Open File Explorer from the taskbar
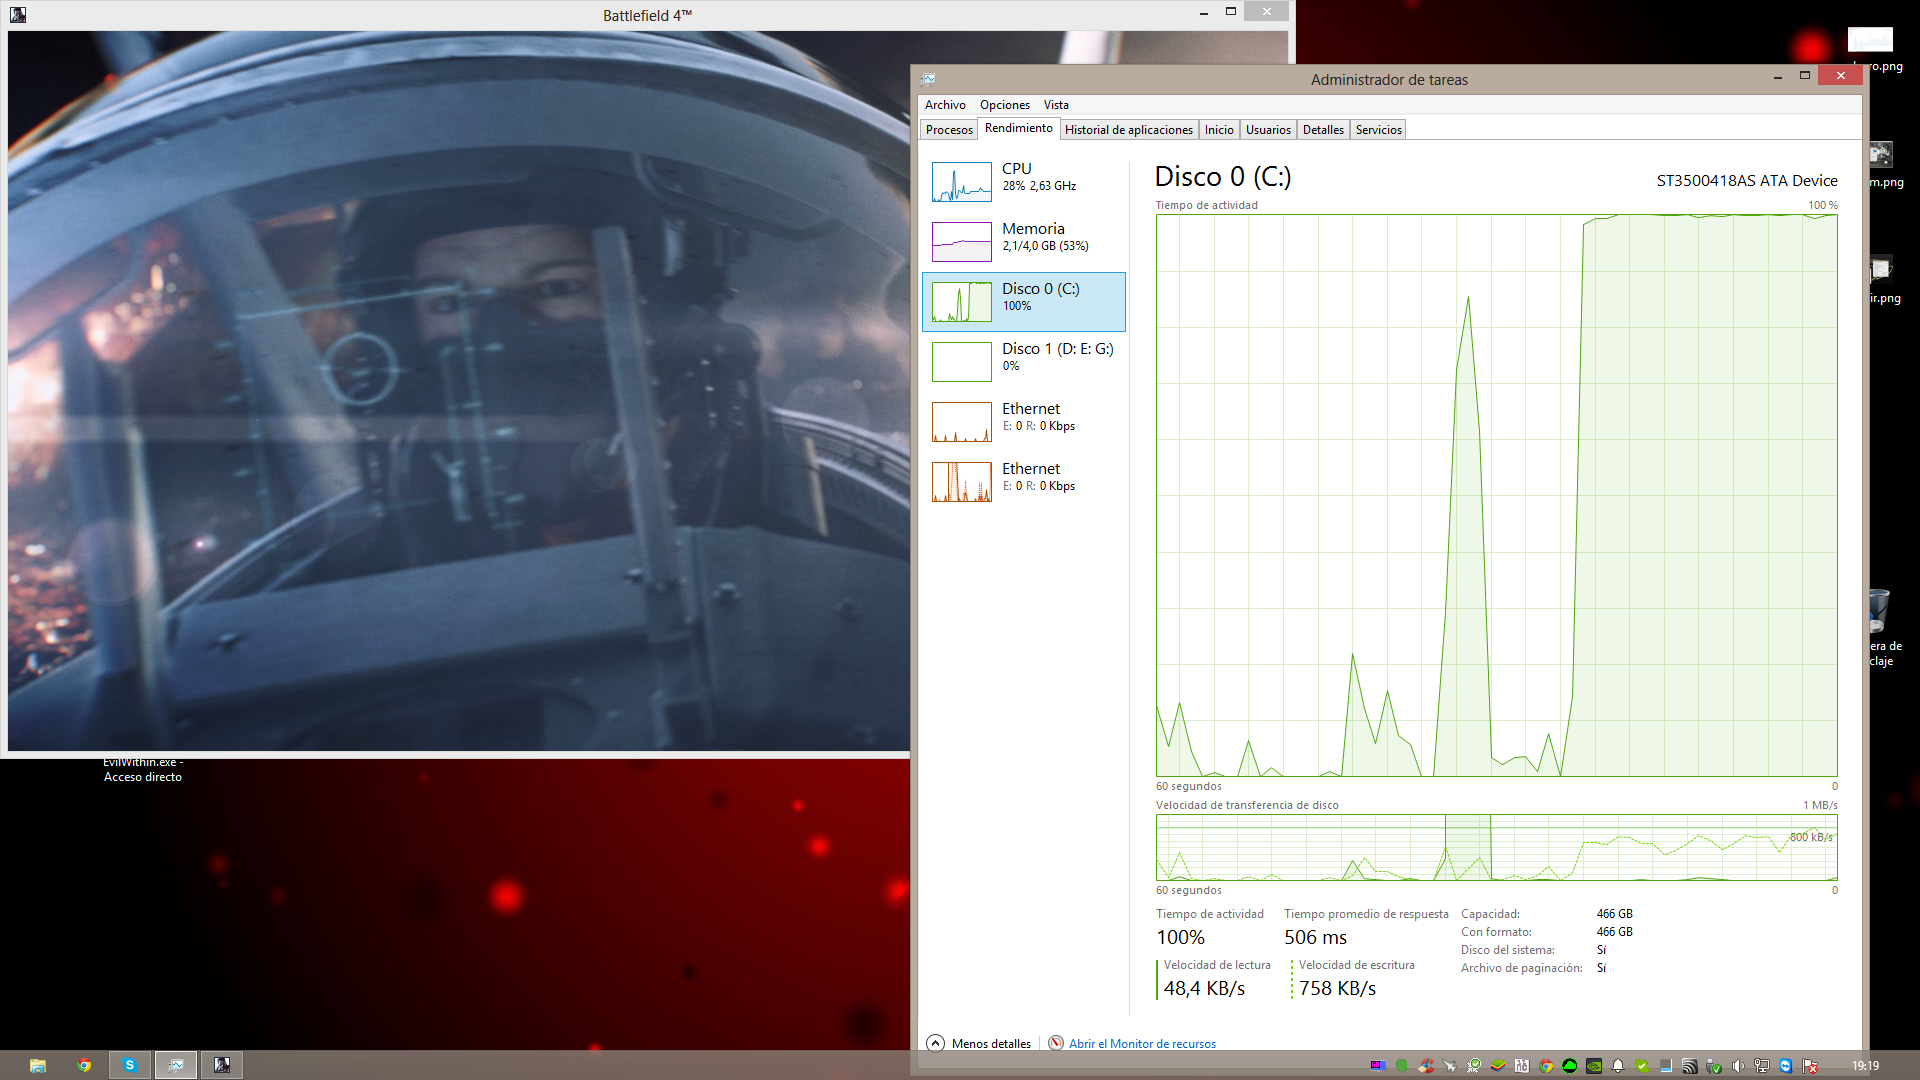 38,1065
